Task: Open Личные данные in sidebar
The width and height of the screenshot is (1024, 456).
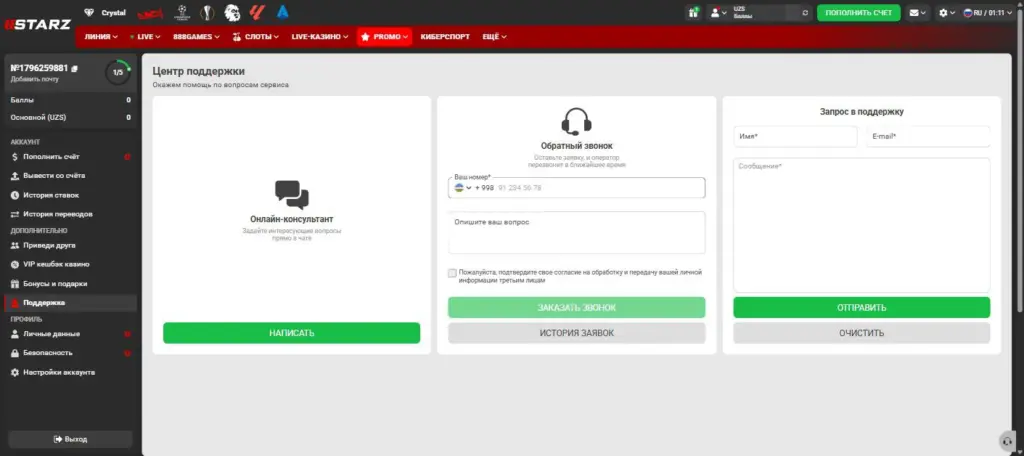Action: (70, 333)
